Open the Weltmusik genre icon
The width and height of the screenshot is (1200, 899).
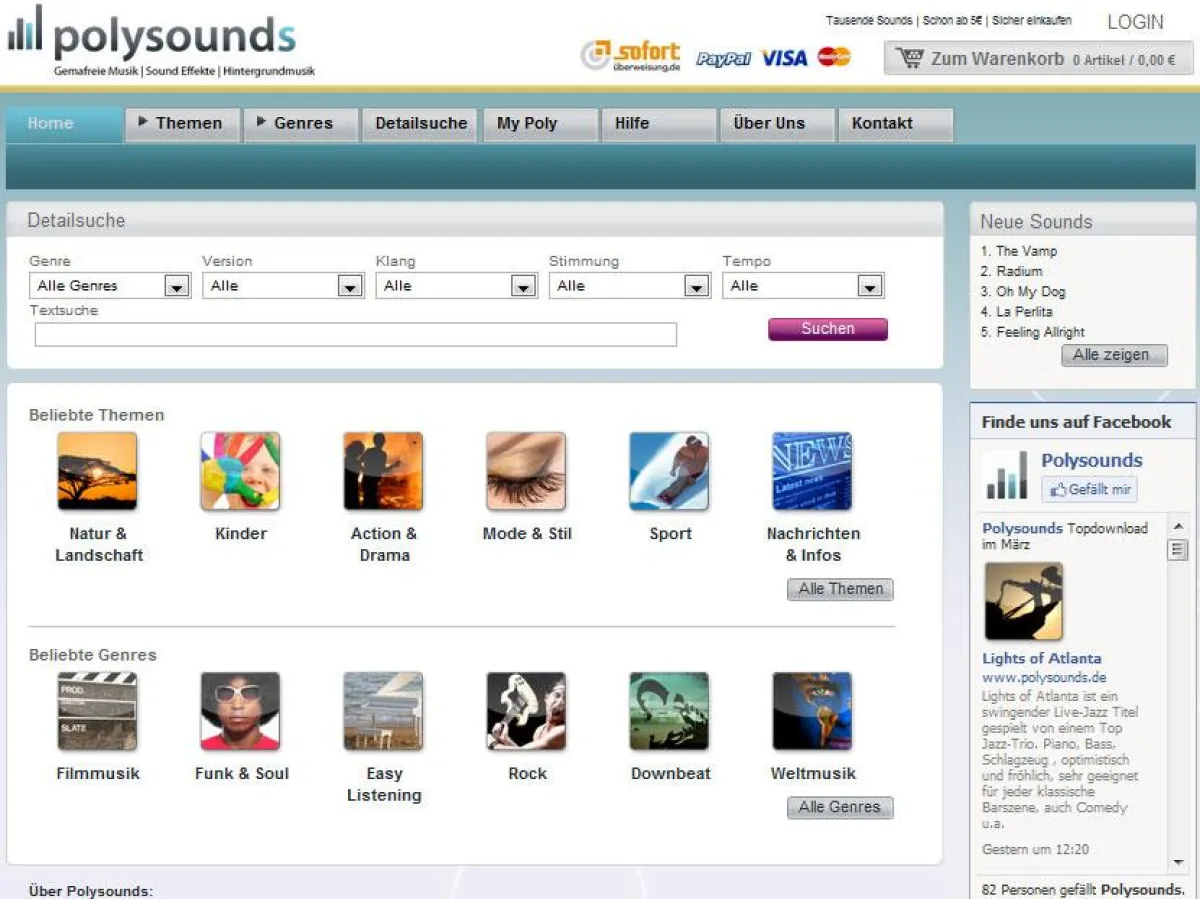pos(812,711)
